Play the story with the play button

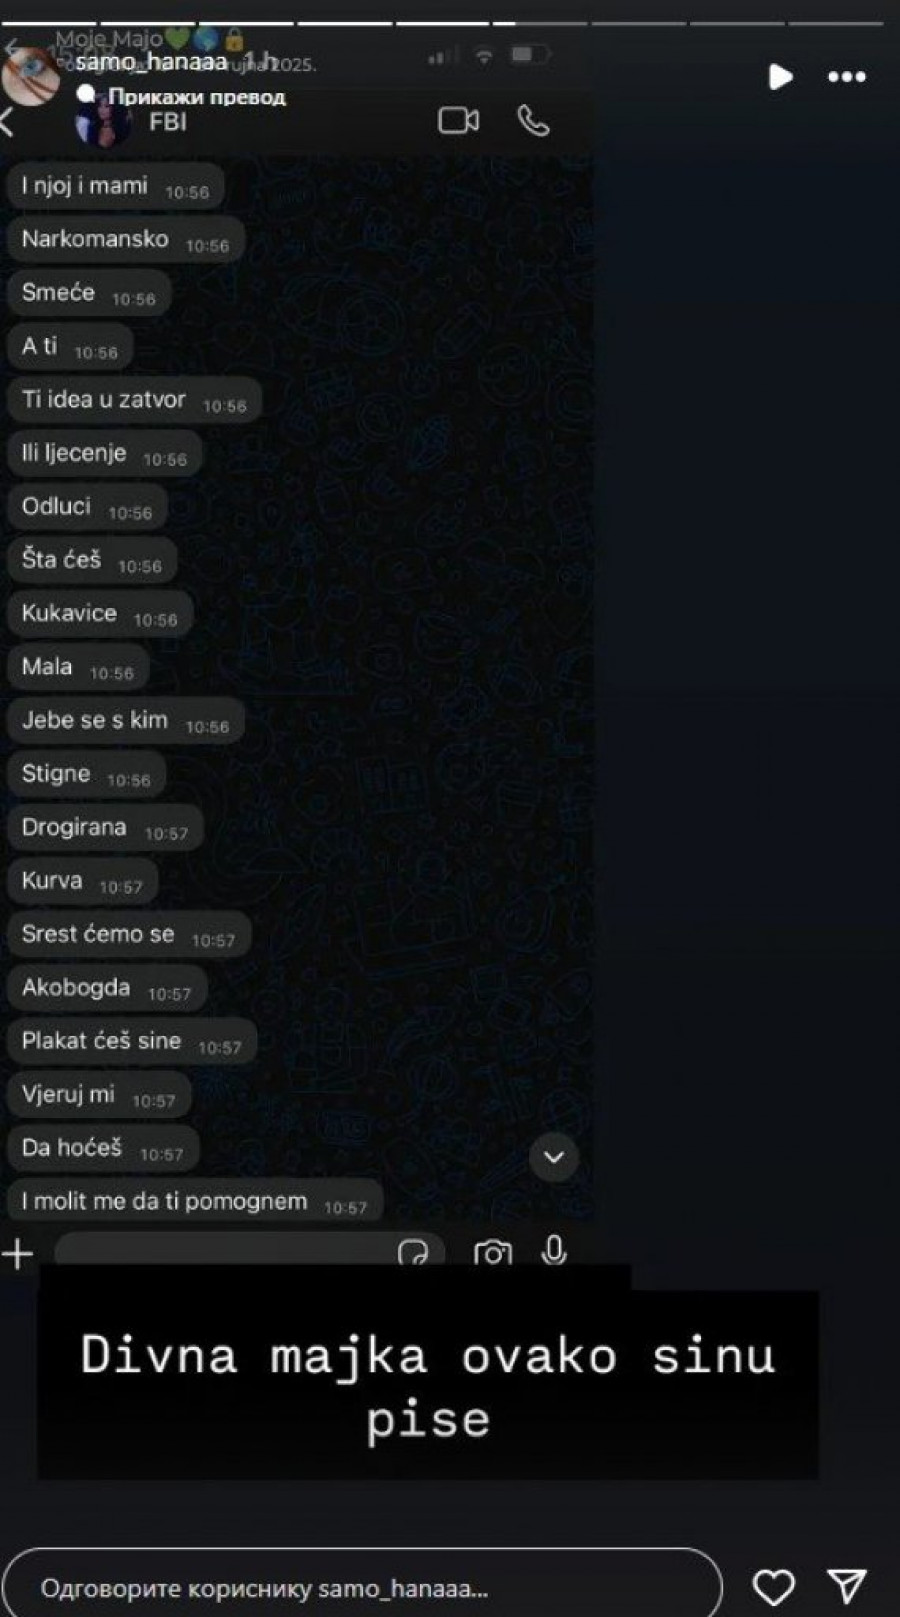pos(780,77)
